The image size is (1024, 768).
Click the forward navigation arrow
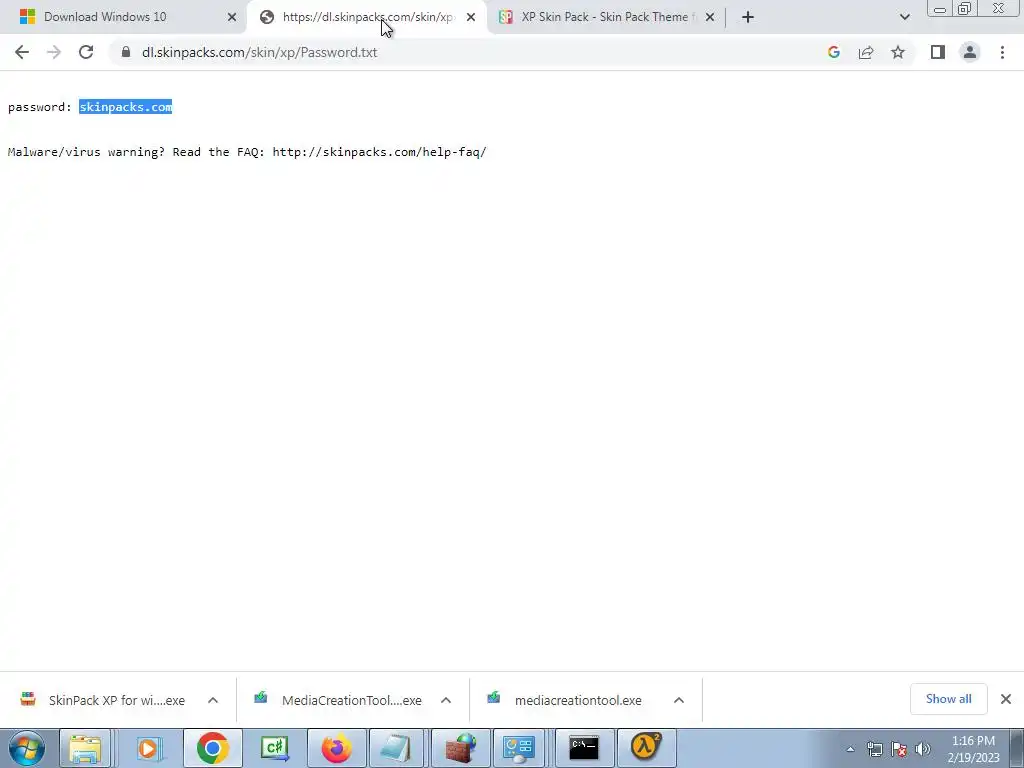point(54,52)
